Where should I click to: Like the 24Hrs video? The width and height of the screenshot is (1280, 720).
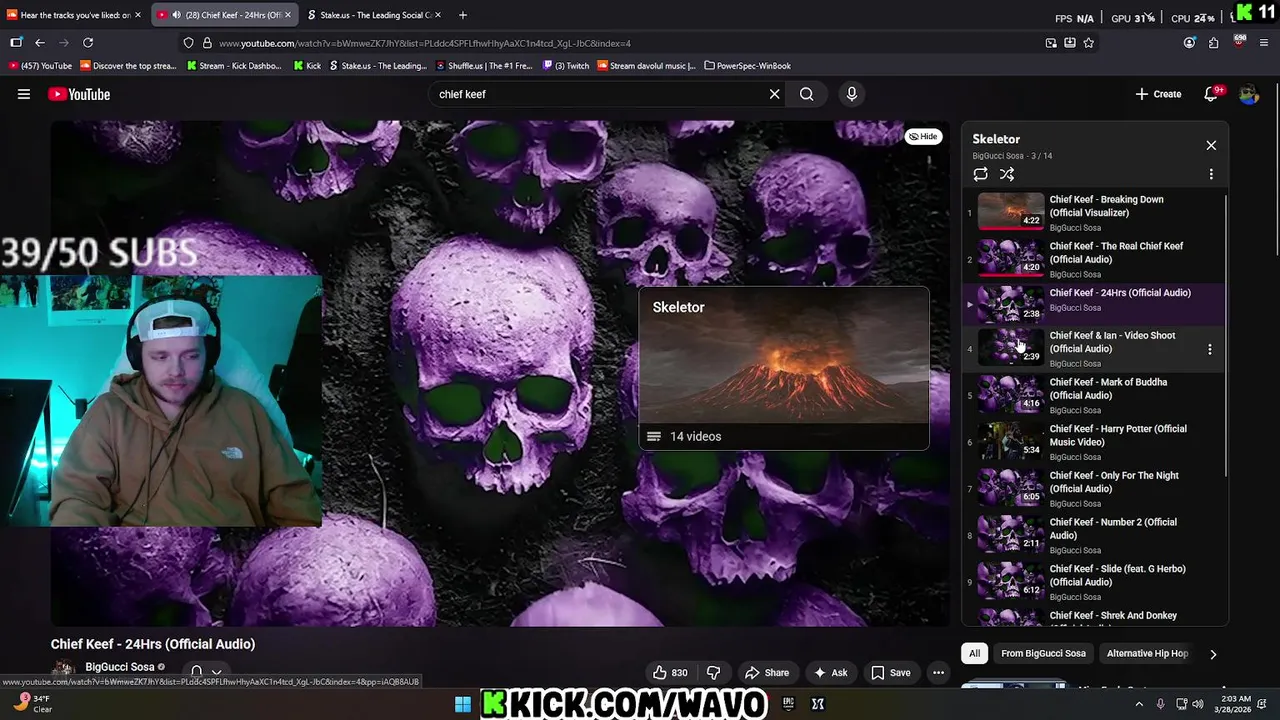coord(670,673)
